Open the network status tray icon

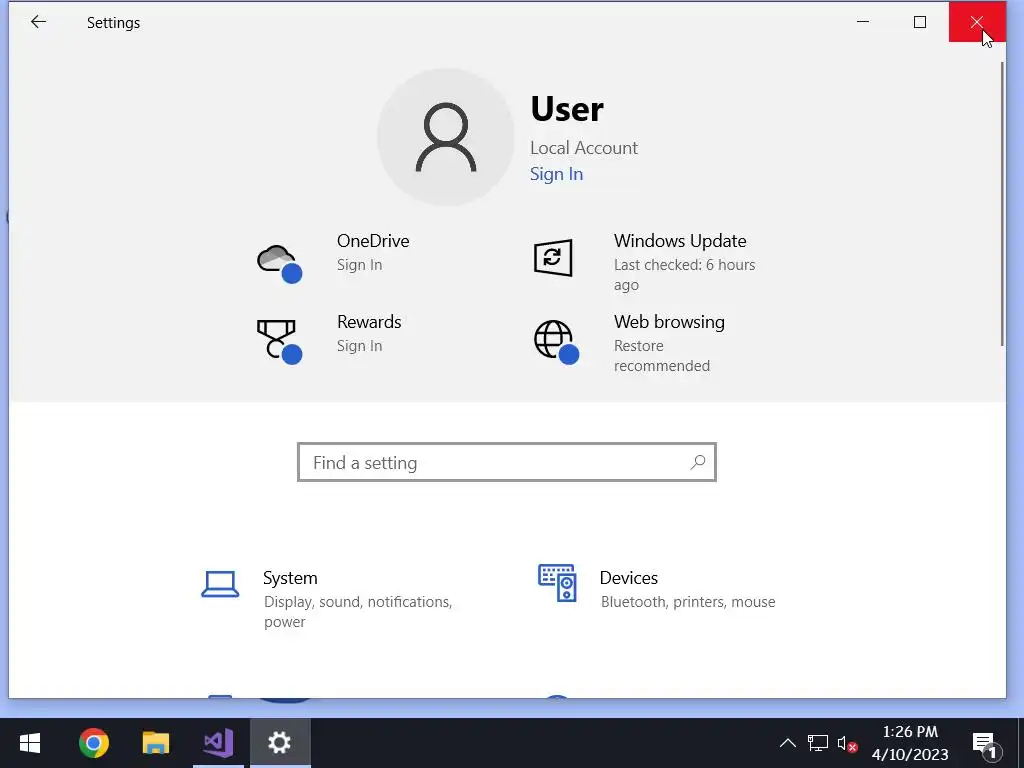coord(818,743)
